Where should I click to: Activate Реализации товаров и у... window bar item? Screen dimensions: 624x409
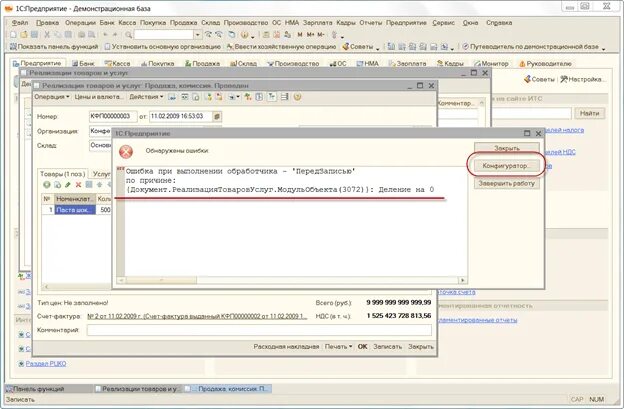(x=138, y=389)
